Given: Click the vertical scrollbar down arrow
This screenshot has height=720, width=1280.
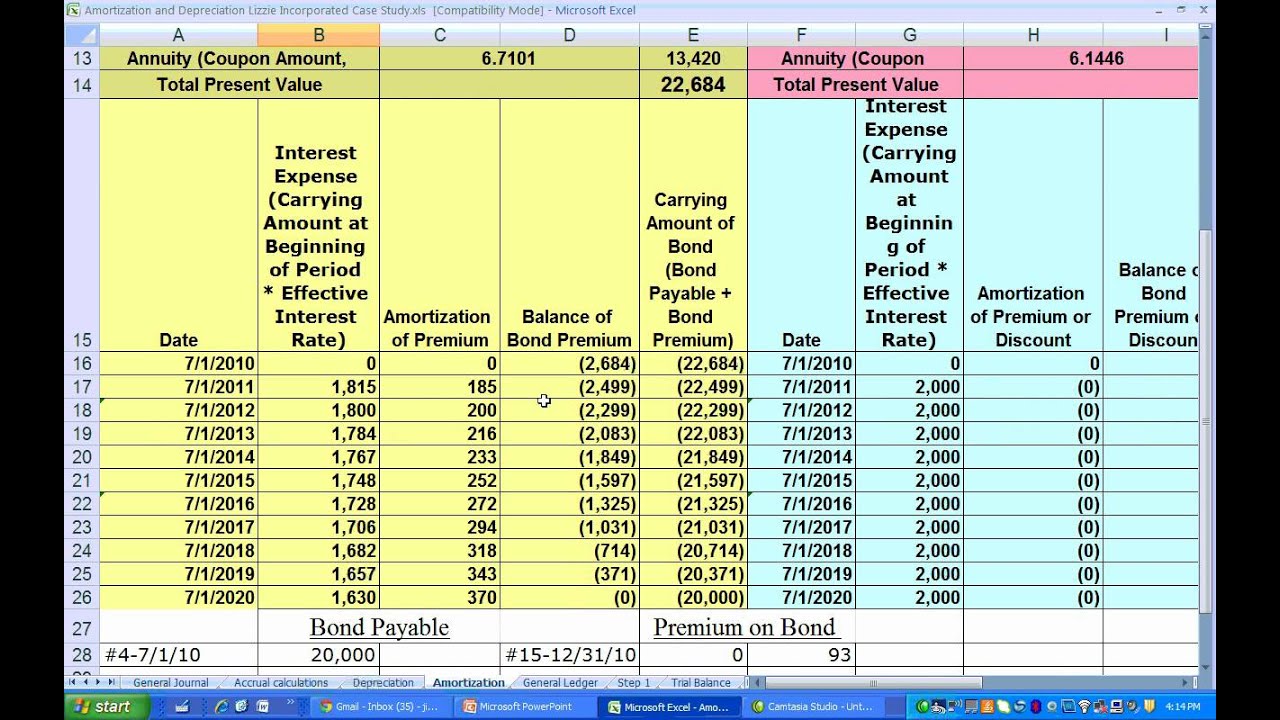Looking at the screenshot, I should pyautogui.click(x=1206, y=668).
